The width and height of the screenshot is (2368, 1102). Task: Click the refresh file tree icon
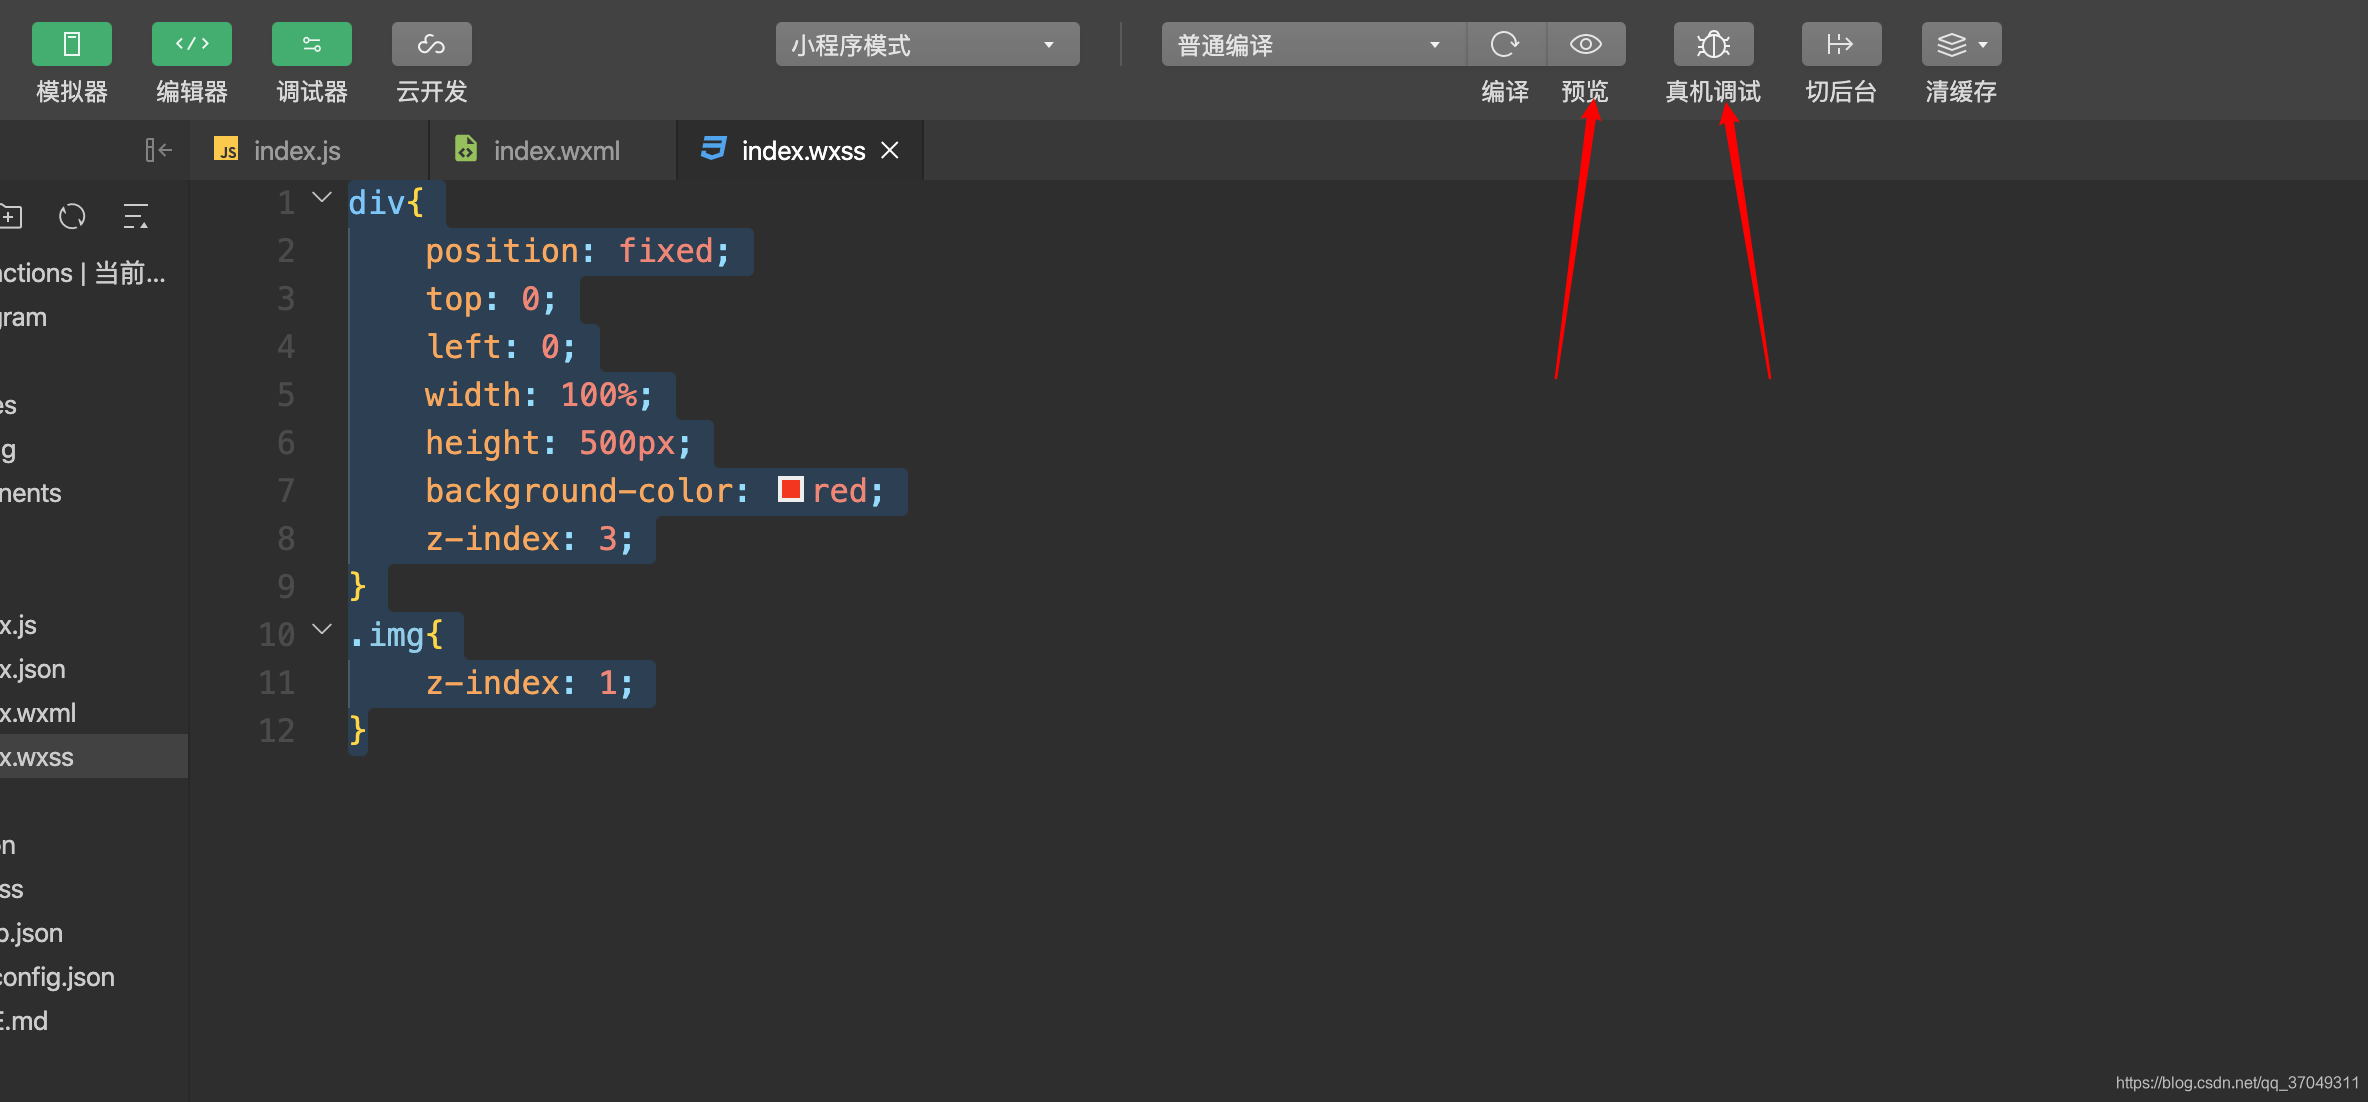[x=72, y=216]
